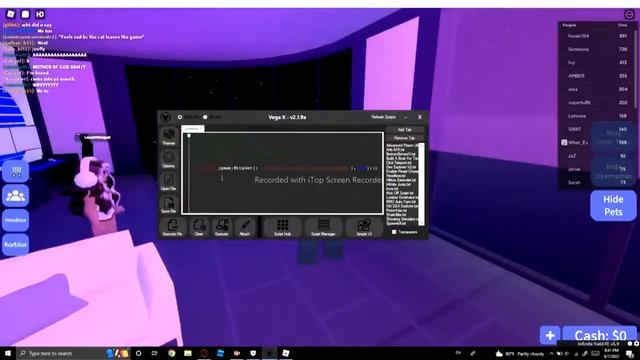Toggle the Roblox chat icon
This screenshot has width=640, height=360.
[25, 14]
